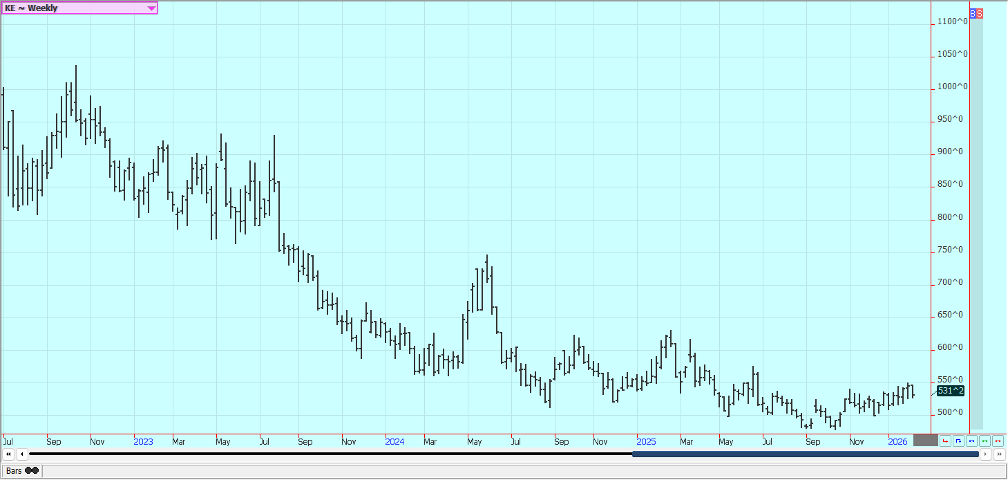Click the 1000^0 price axis label
Viewport: 1008px width, 480px height.
tap(951, 87)
